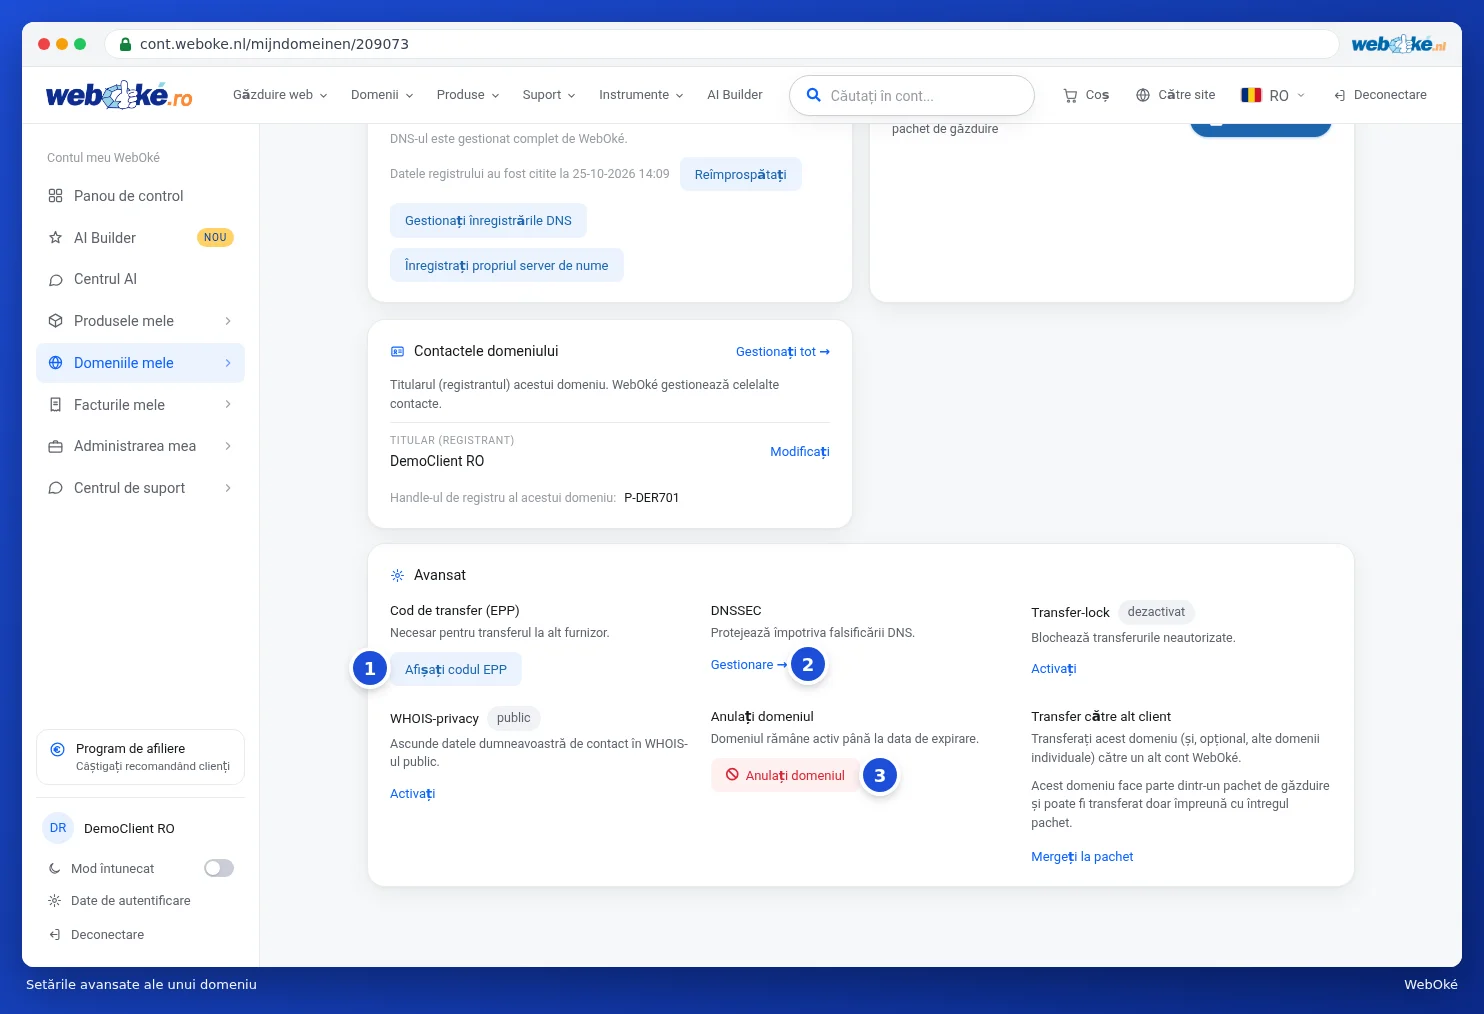Viewport: 1484px width, 1014px height.
Task: Click the box icon for Produsele mele
Action: [x=56, y=321]
